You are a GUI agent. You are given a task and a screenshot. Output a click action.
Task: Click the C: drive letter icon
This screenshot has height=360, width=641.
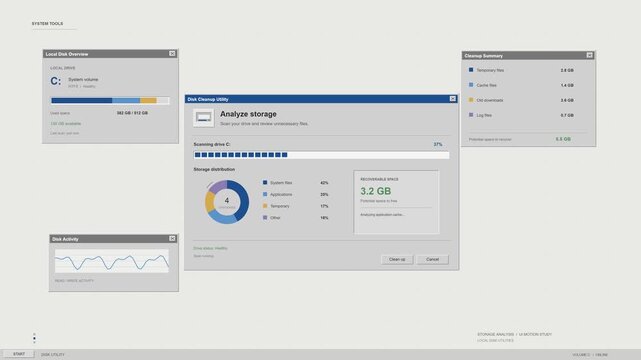click(56, 81)
